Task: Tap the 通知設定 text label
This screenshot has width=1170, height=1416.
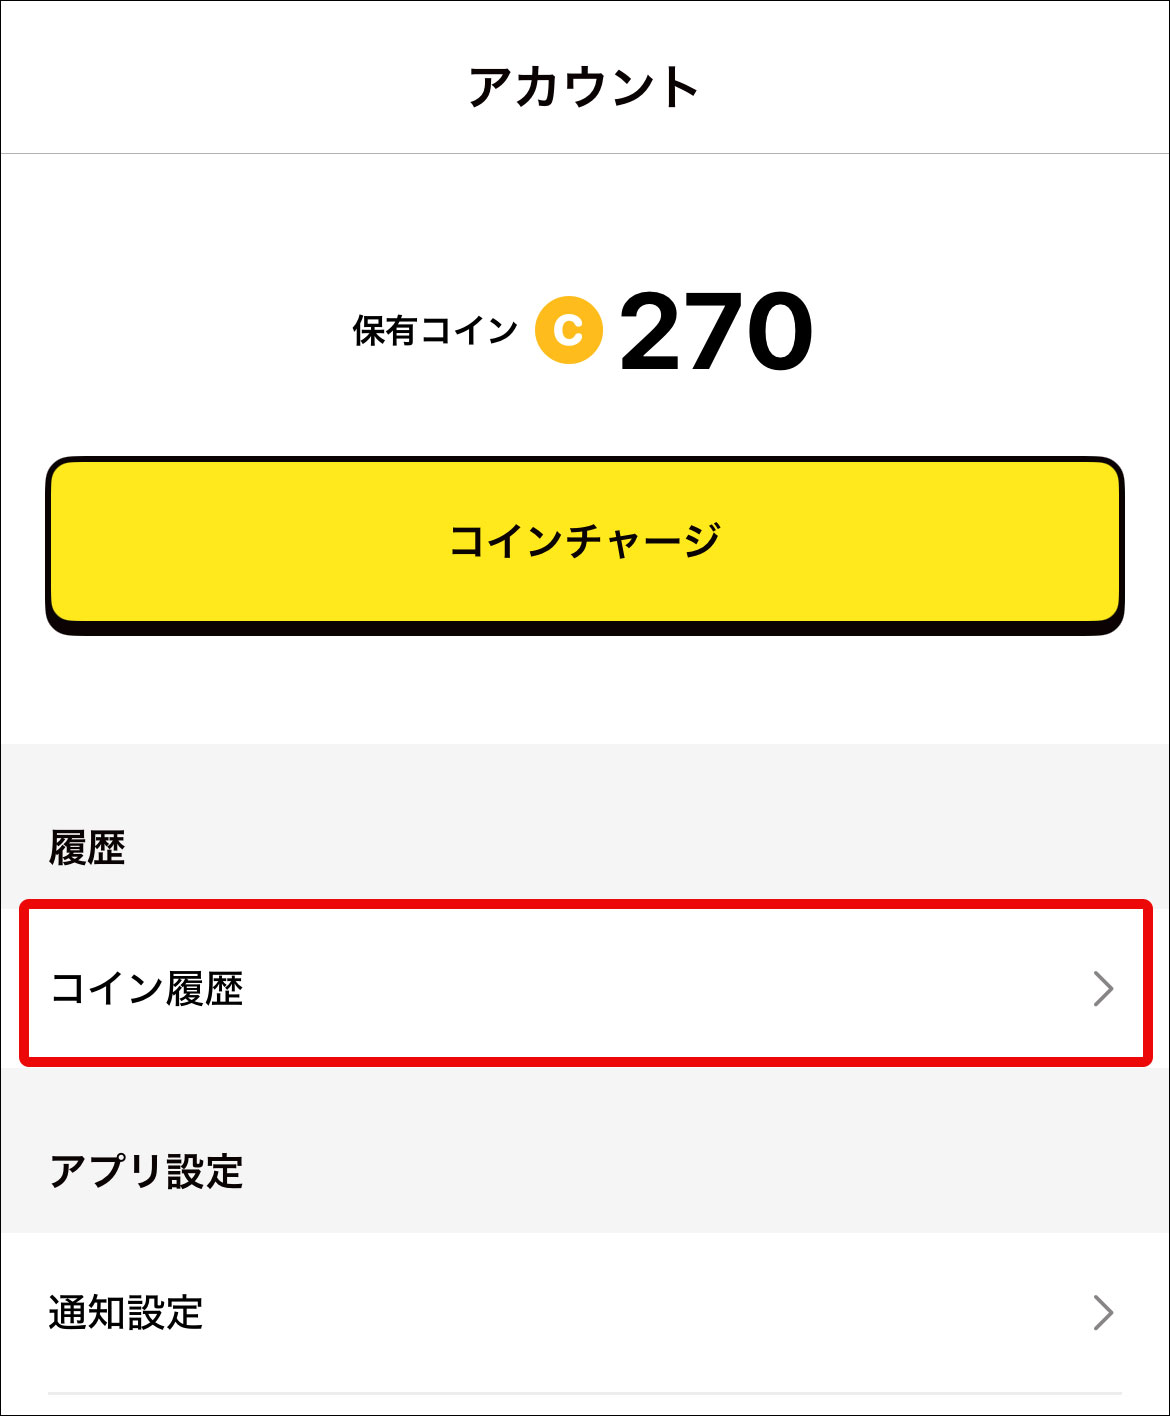Action: [x=126, y=1313]
